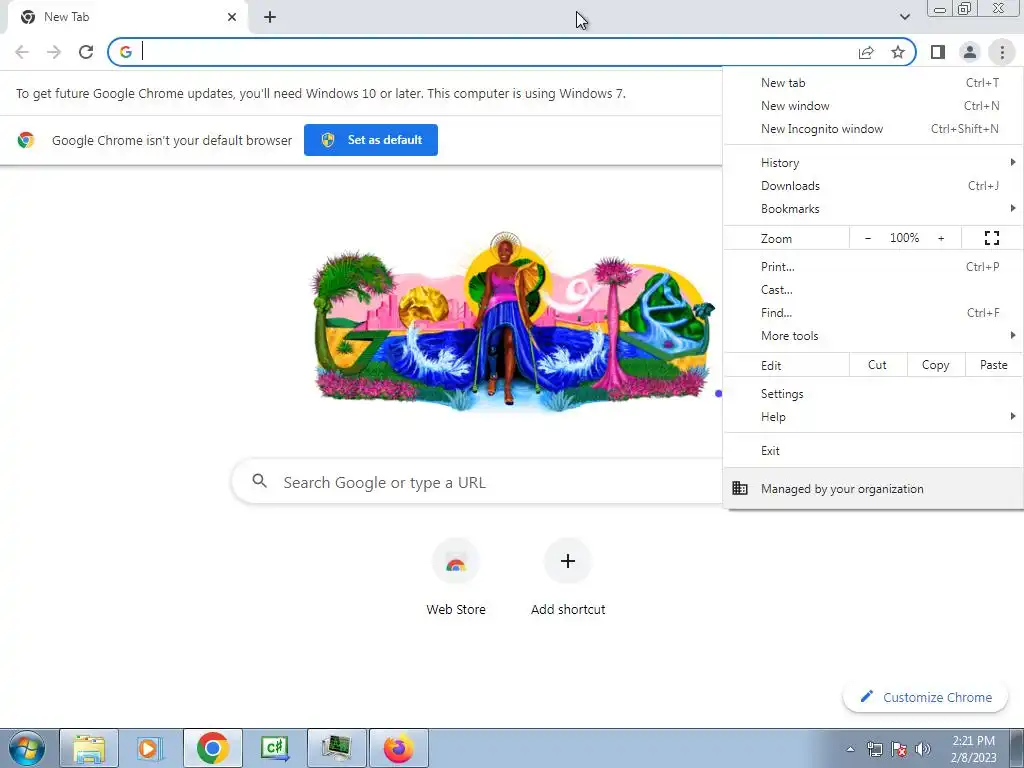Click the fullscreen icon in Zoom row
This screenshot has width=1024, height=768.
[x=991, y=238]
